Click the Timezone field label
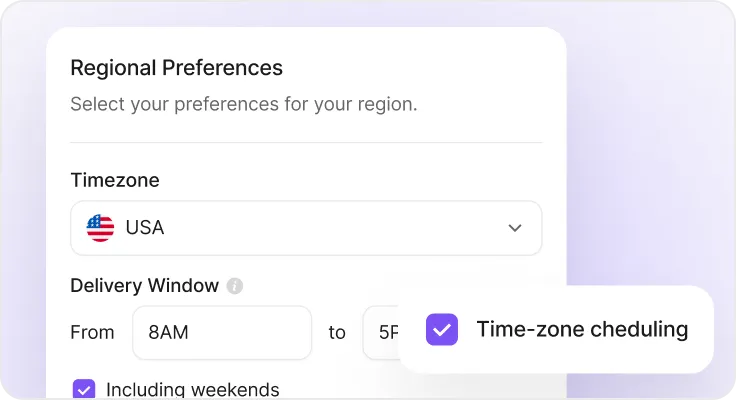Image resolution: width=736 pixels, height=400 pixels. coord(115,180)
